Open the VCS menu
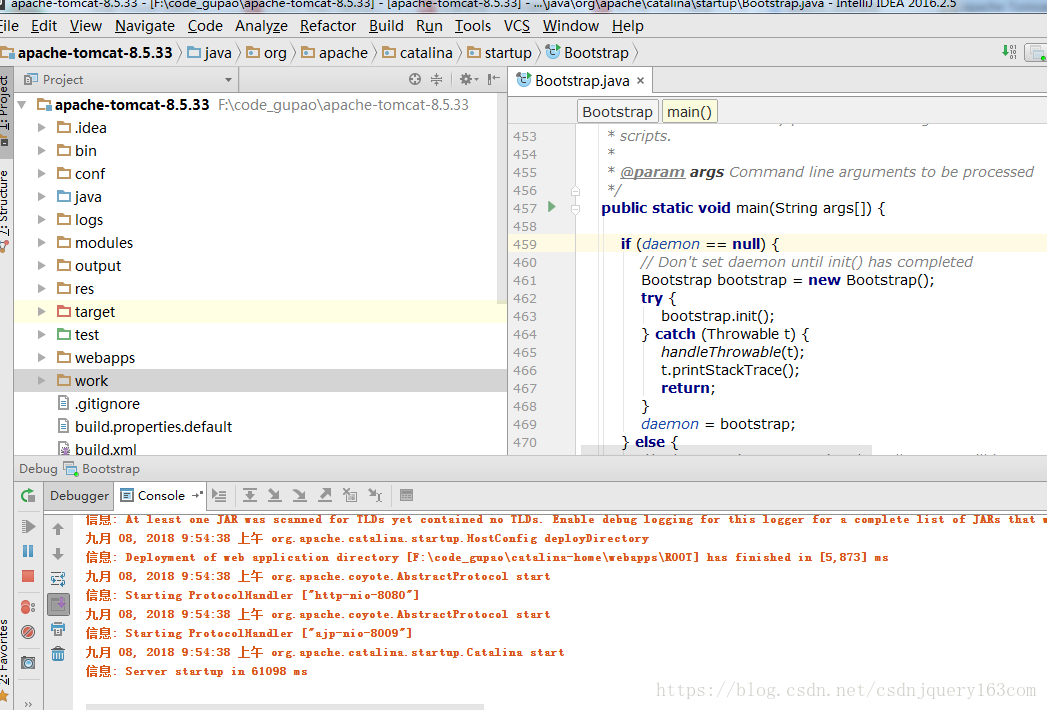 [x=517, y=26]
